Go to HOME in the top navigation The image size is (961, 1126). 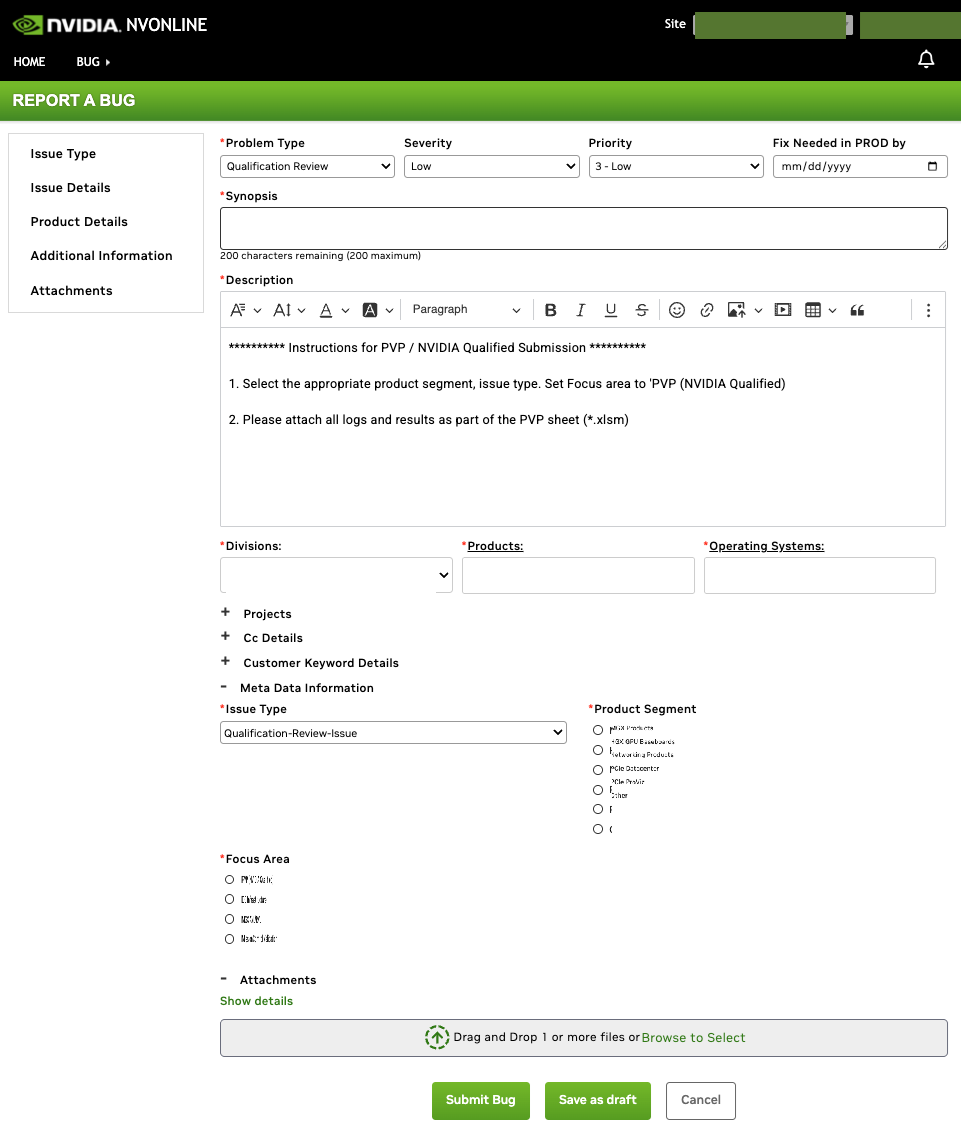(29, 62)
